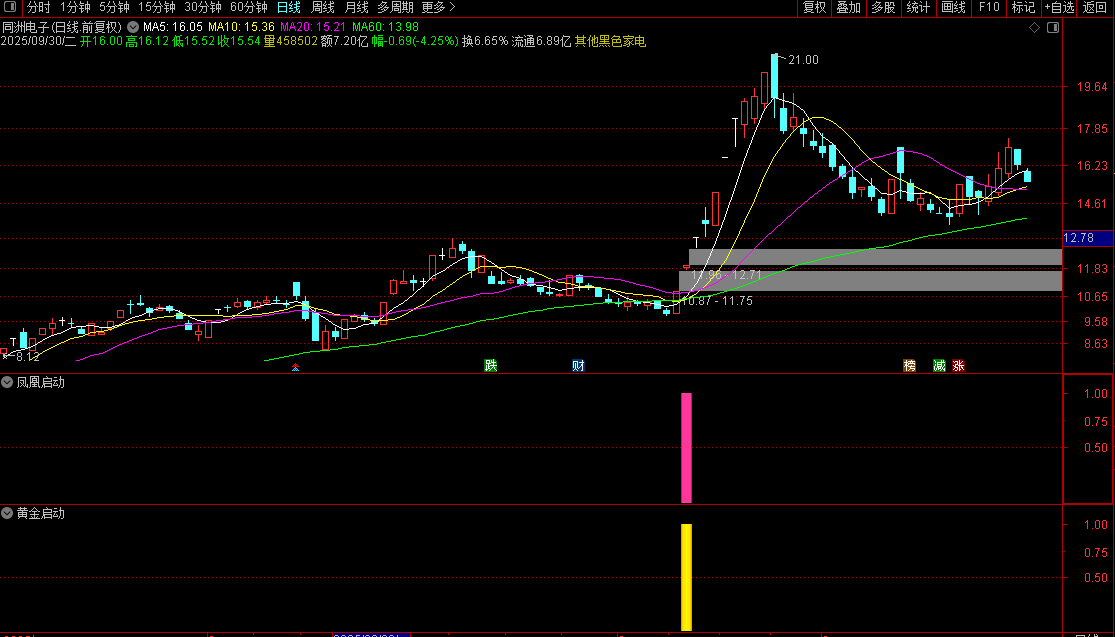Switch to 5分钟 period
This screenshot has width=1115, height=637.
coord(114,7)
